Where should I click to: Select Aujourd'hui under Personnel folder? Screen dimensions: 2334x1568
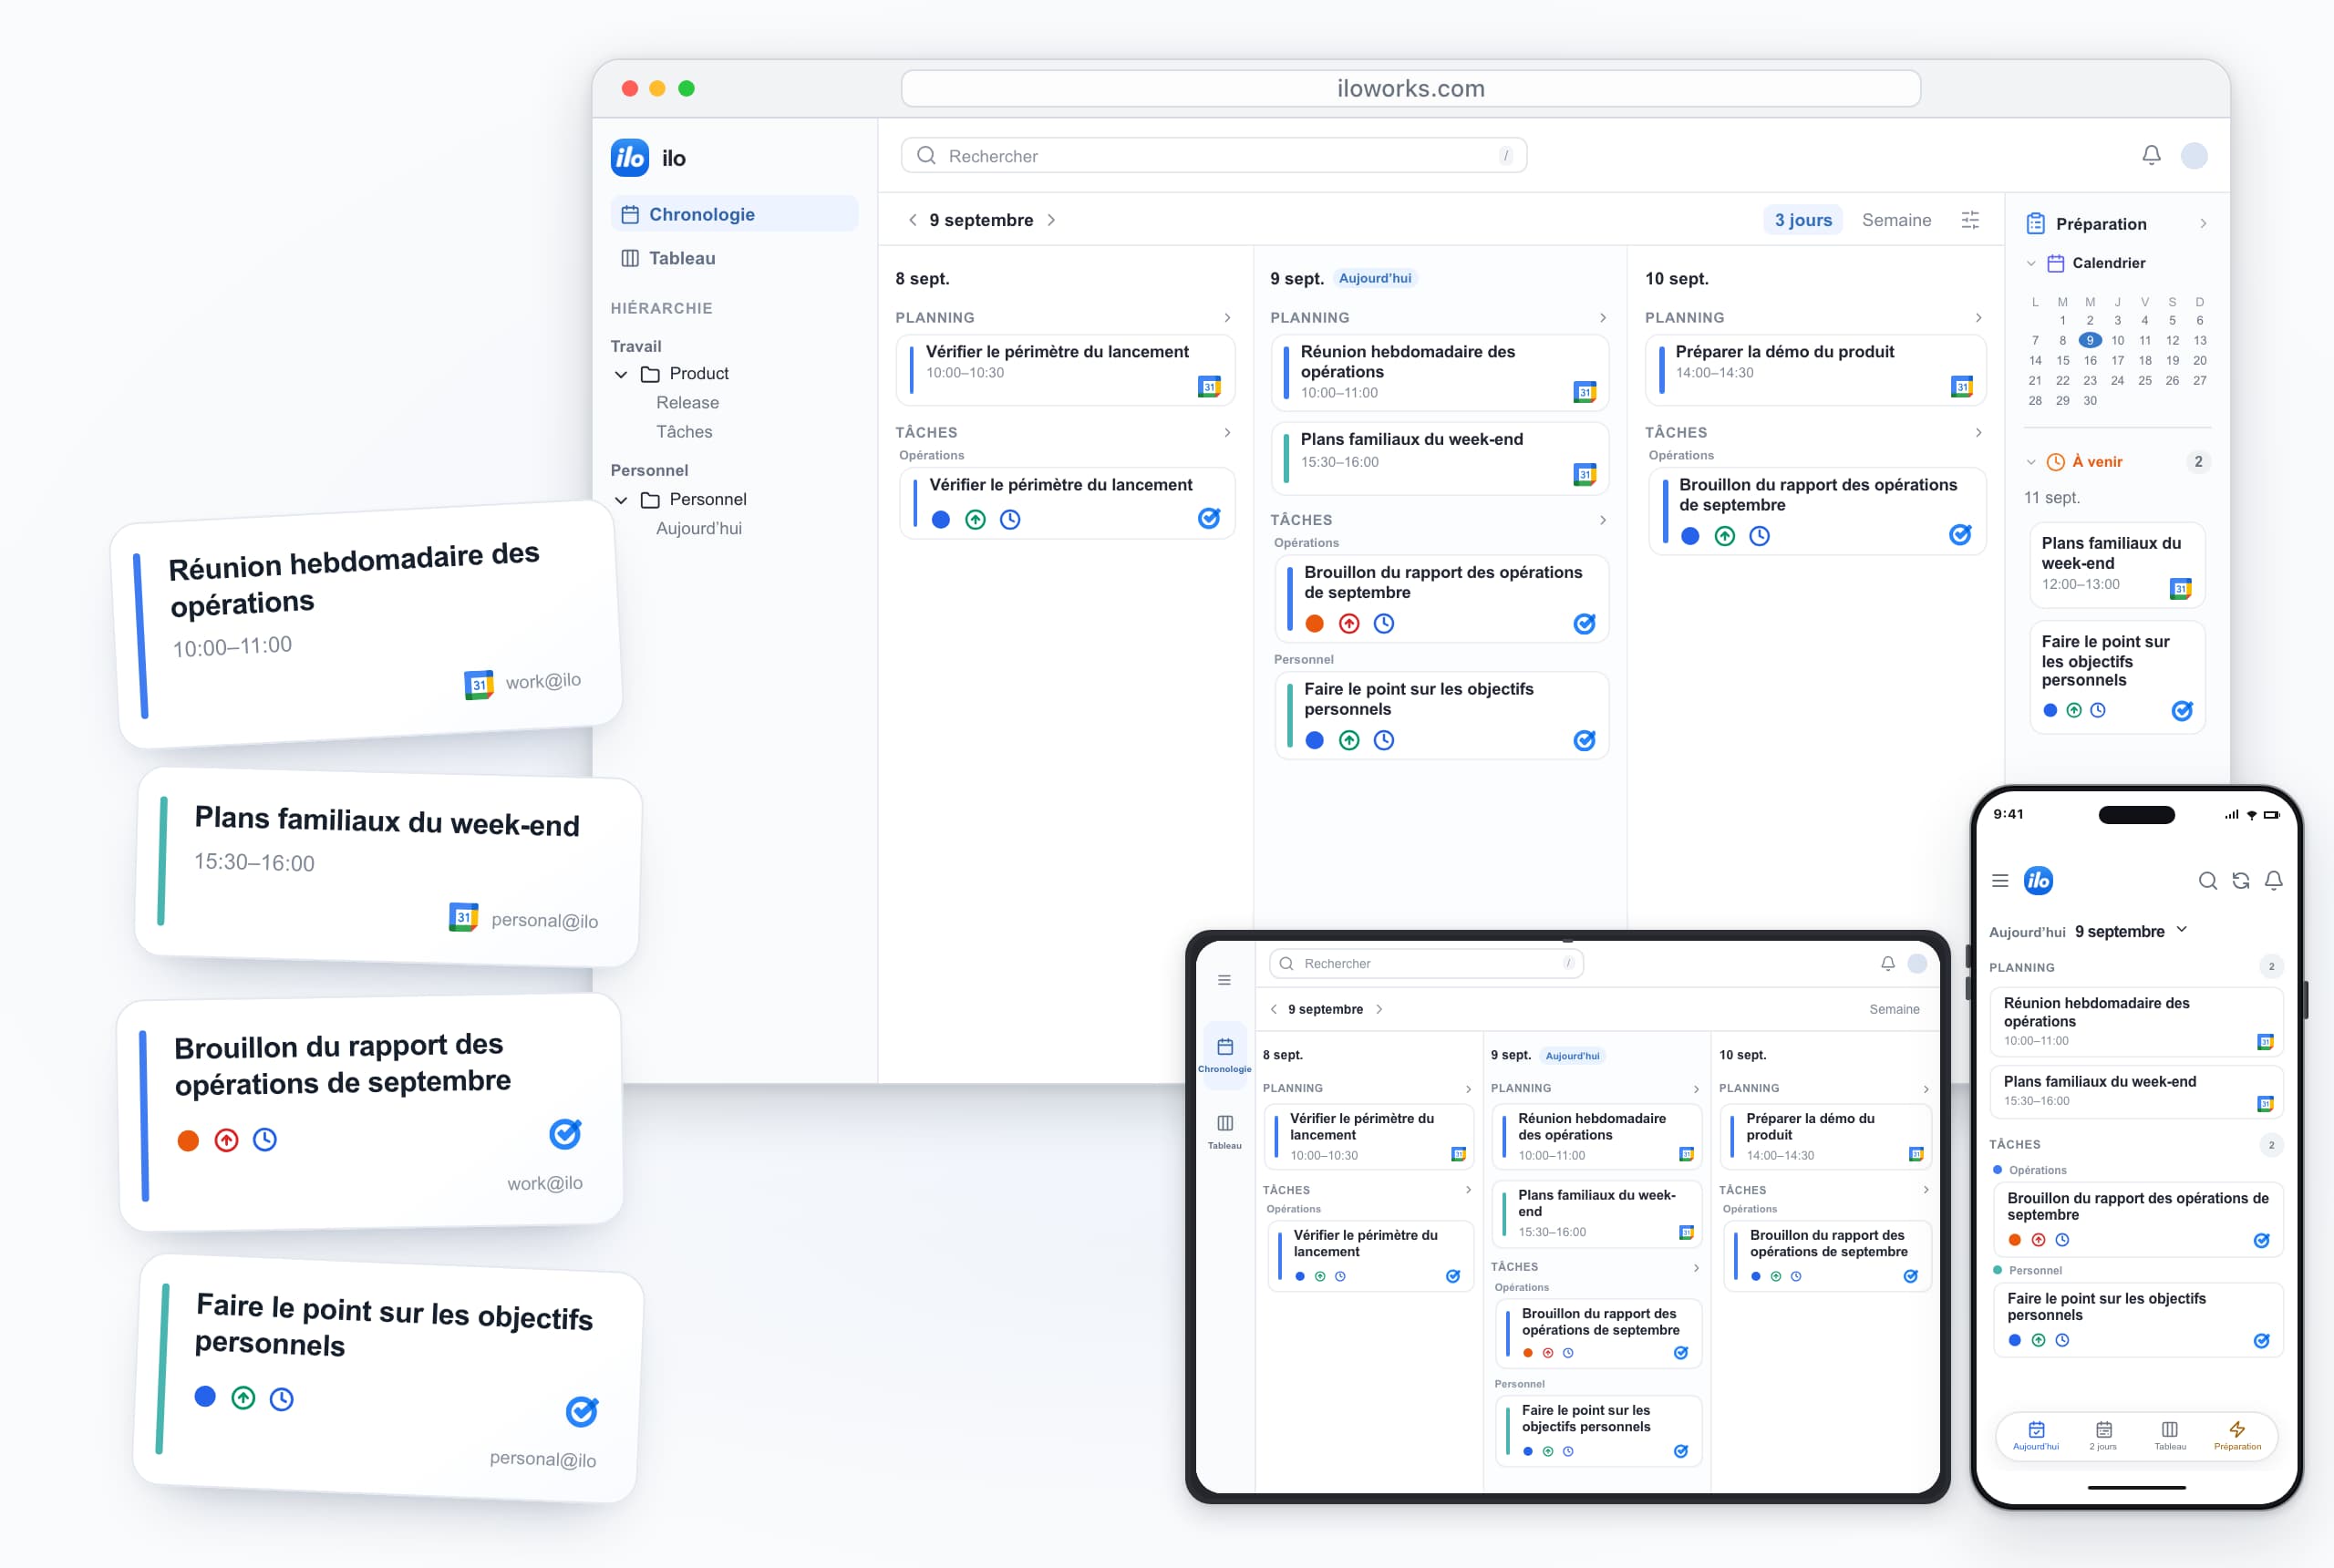[x=698, y=529]
